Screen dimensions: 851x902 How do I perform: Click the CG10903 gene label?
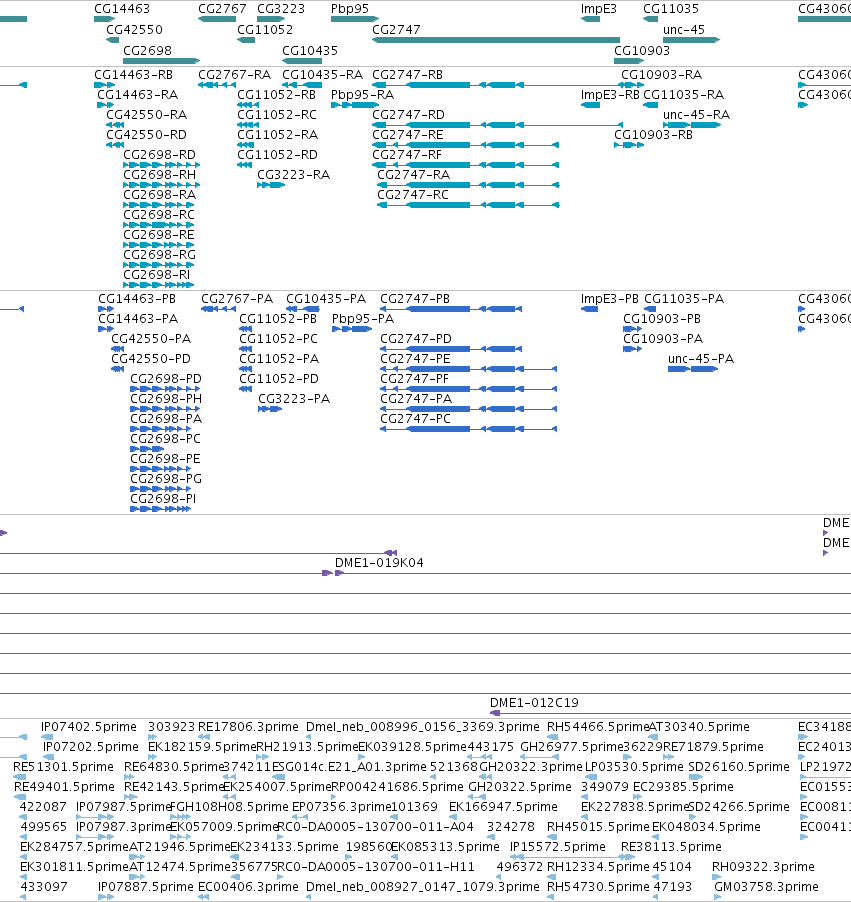click(642, 51)
